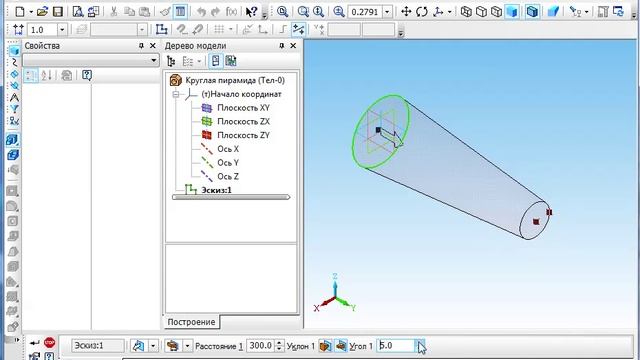Select Круглая пирамида root tree node
640x360 pixels.
point(235,80)
